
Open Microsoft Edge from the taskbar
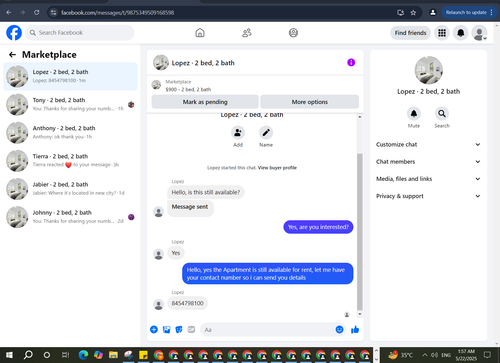click(x=83, y=355)
